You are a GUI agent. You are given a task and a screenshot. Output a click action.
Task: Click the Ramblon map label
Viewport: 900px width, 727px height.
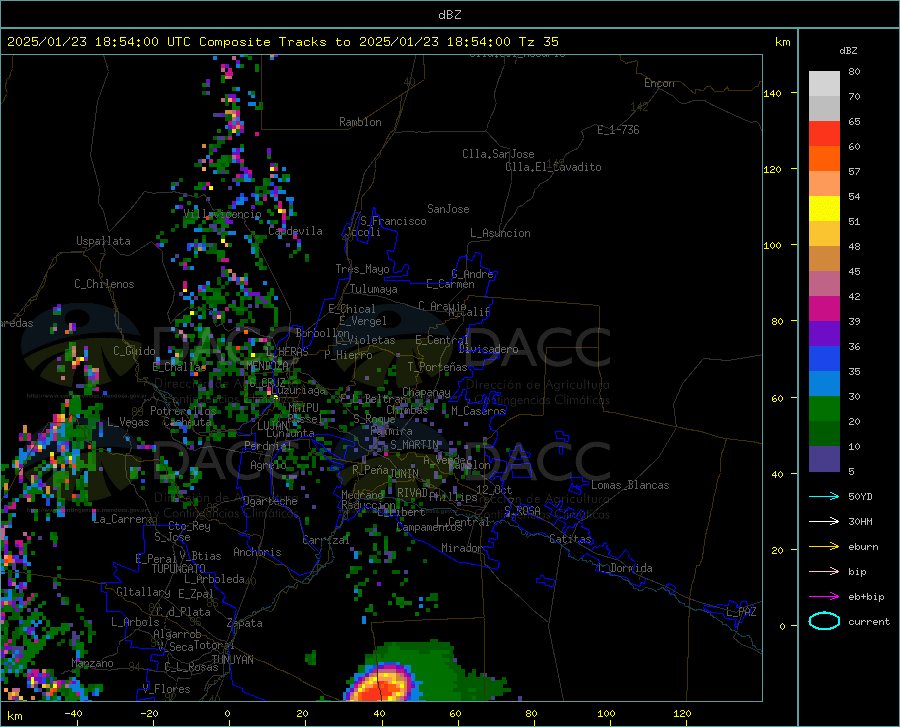click(360, 122)
